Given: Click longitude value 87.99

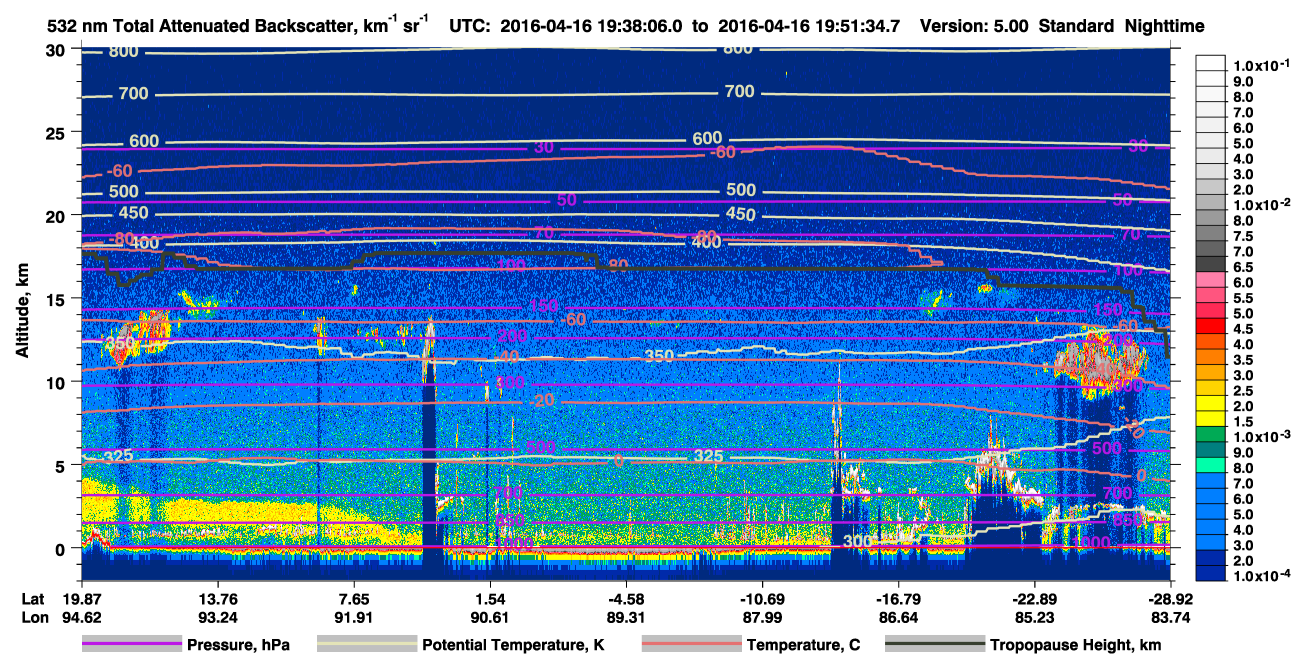Looking at the screenshot, I should click(x=762, y=618).
